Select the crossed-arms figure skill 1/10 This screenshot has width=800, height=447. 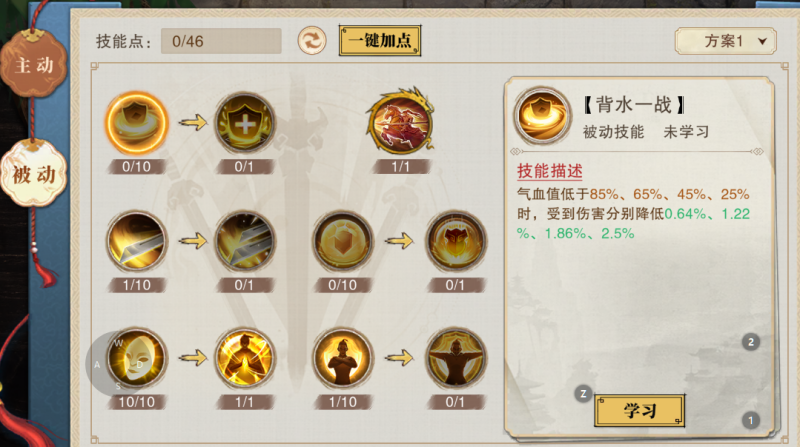tap(343, 358)
